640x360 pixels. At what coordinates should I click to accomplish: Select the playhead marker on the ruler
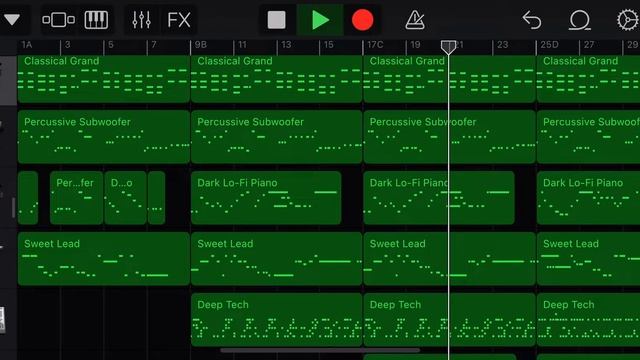(448, 47)
